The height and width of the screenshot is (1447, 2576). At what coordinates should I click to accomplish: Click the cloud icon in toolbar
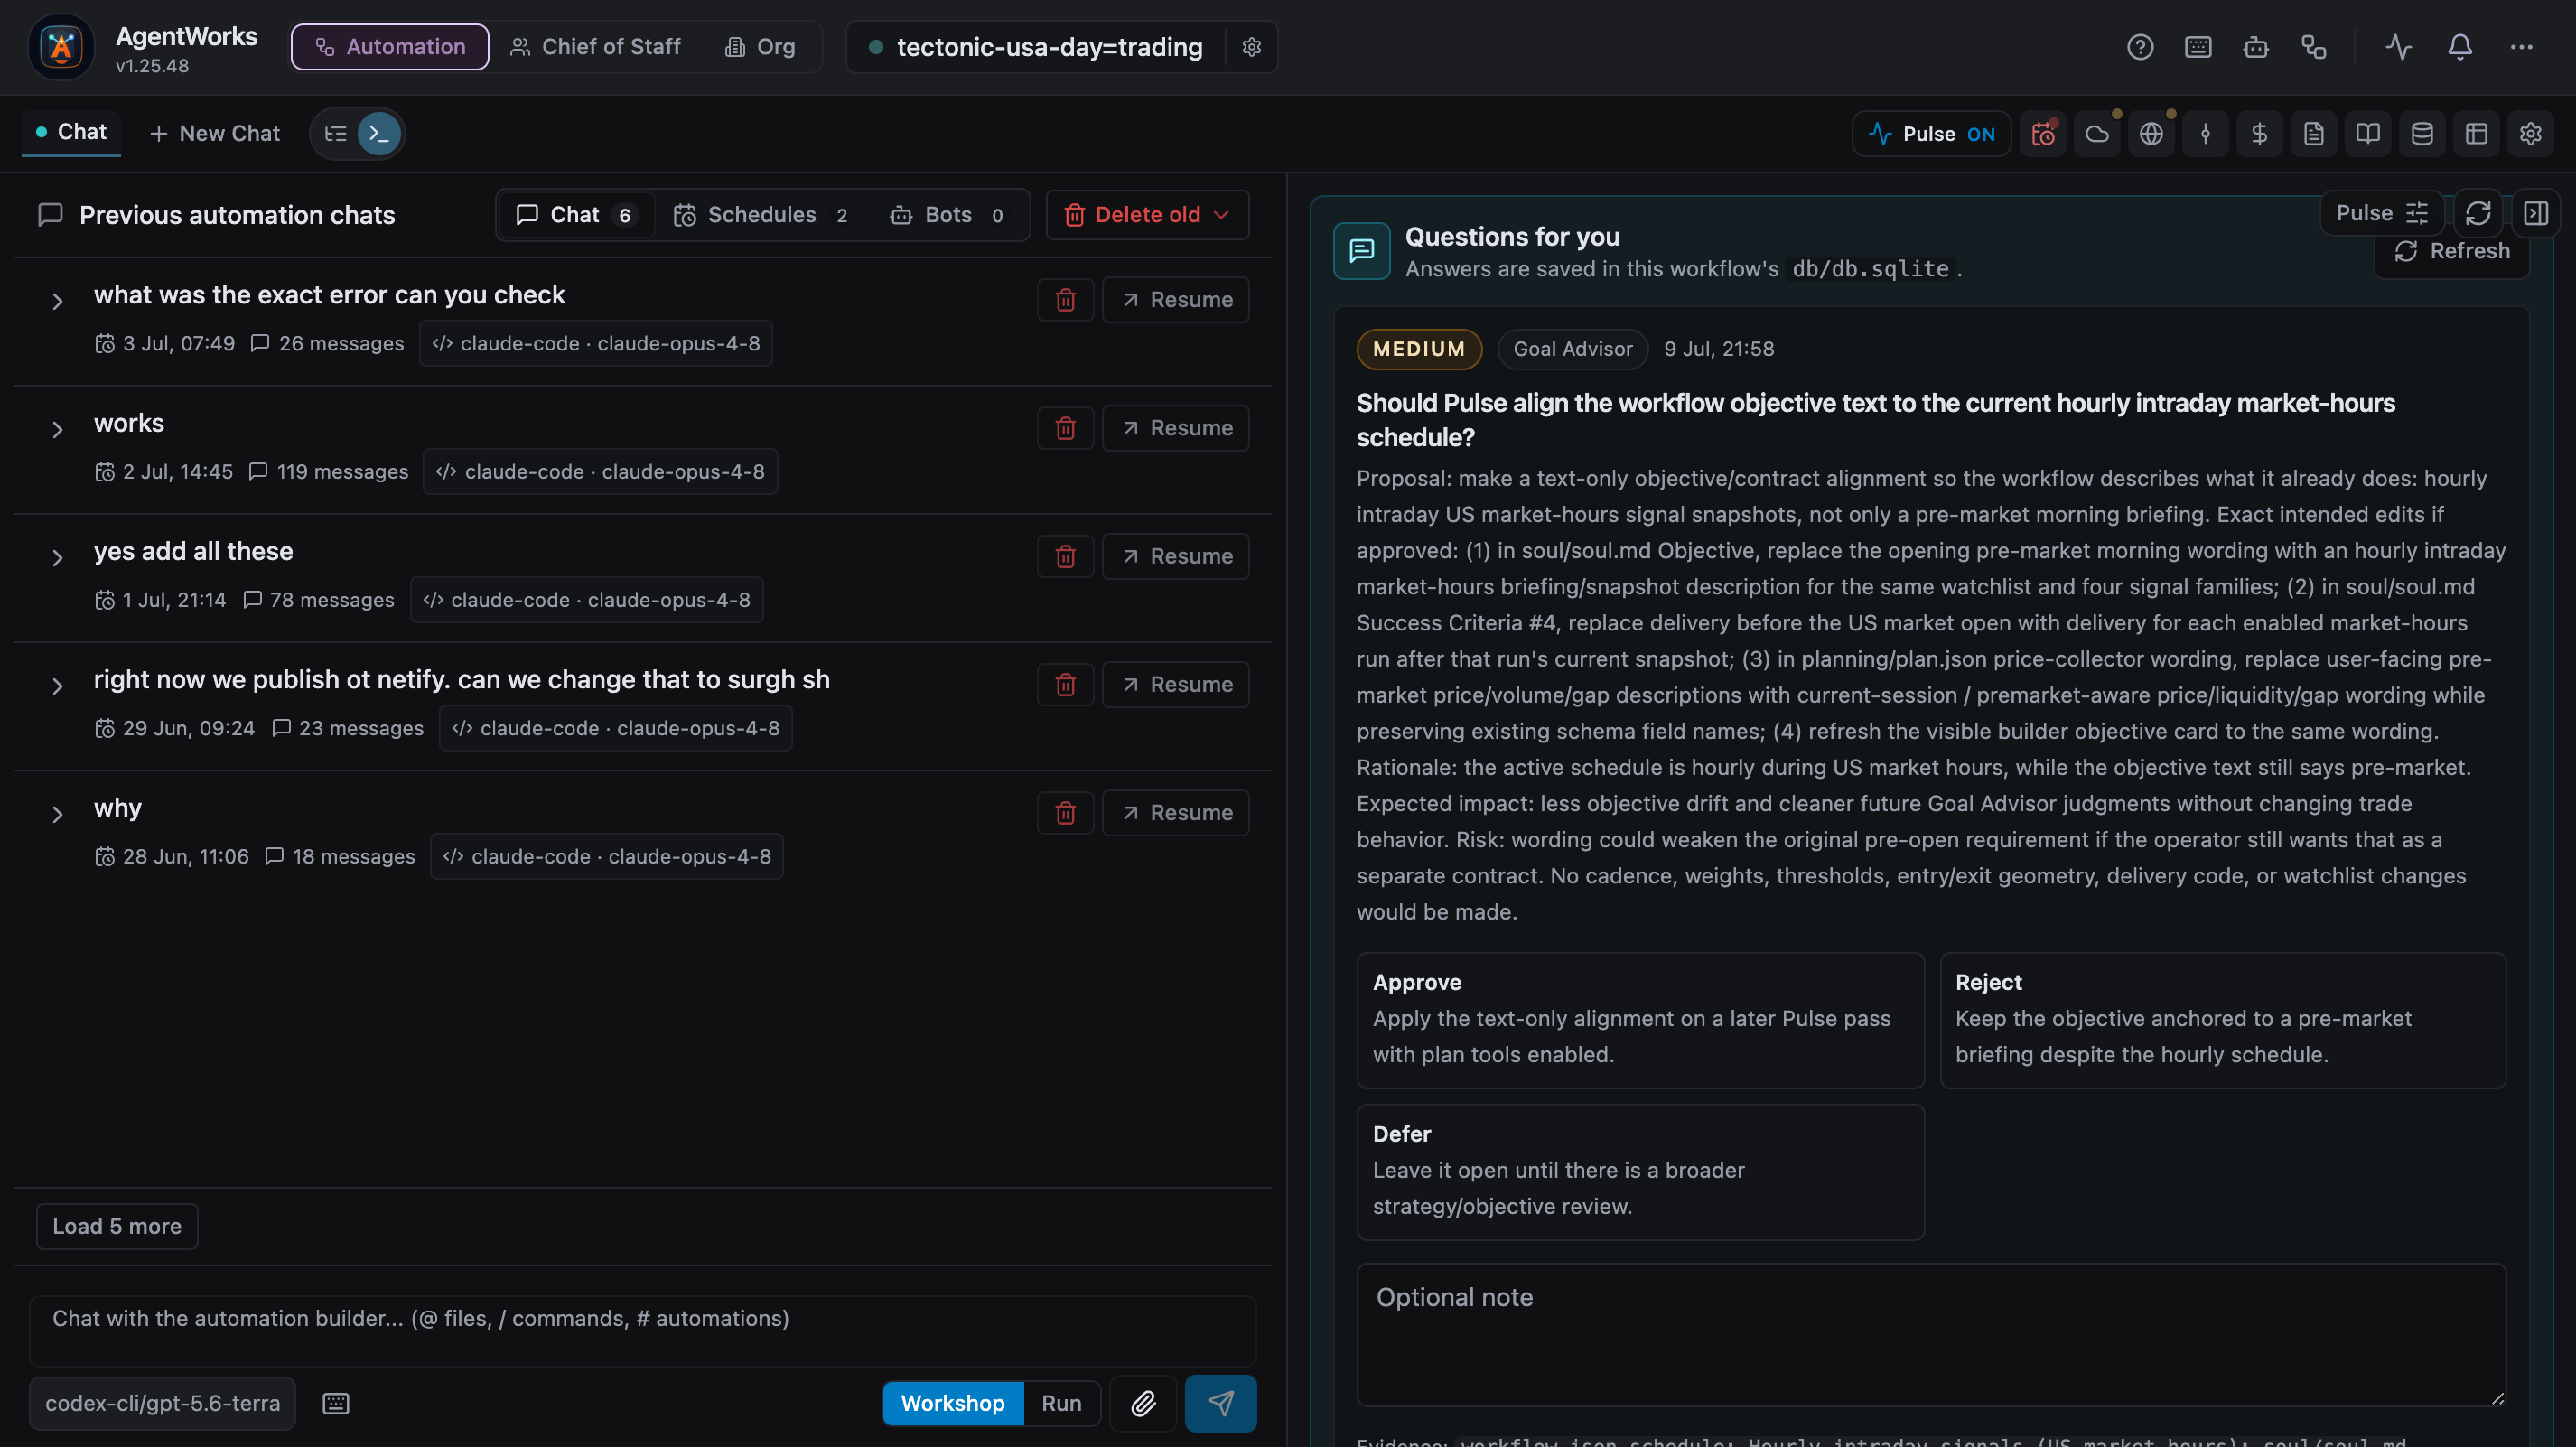(x=2097, y=134)
